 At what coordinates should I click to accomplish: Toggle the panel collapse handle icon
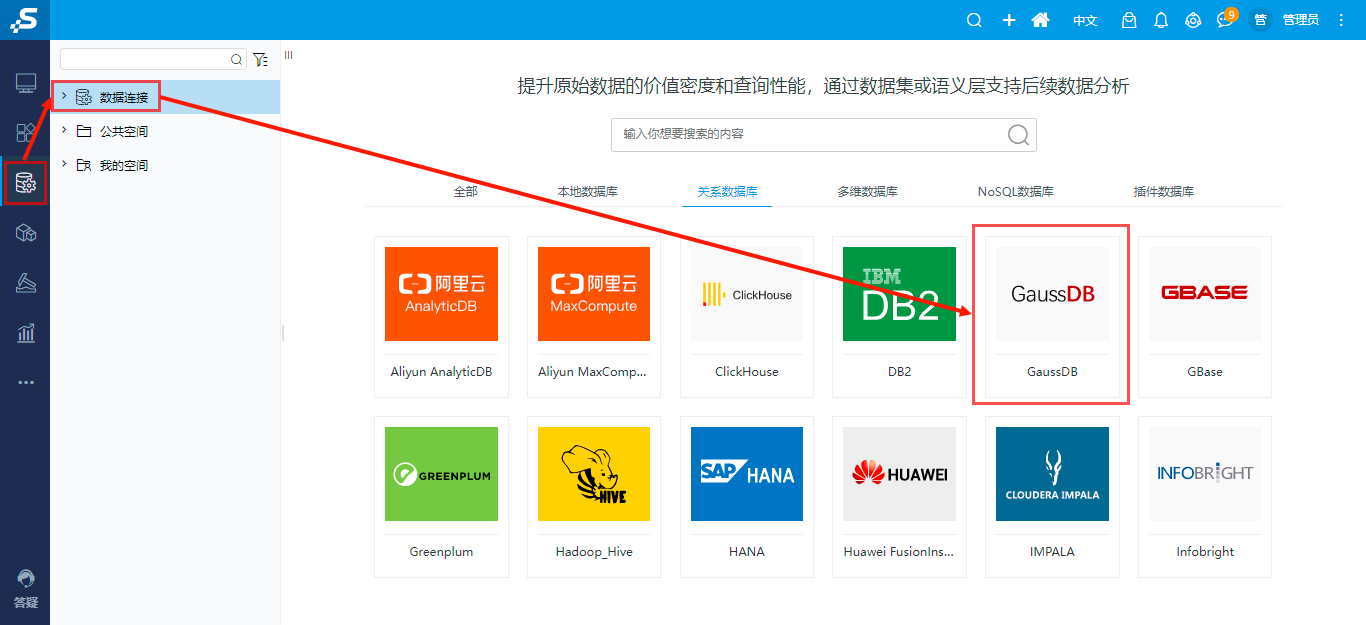(x=288, y=55)
